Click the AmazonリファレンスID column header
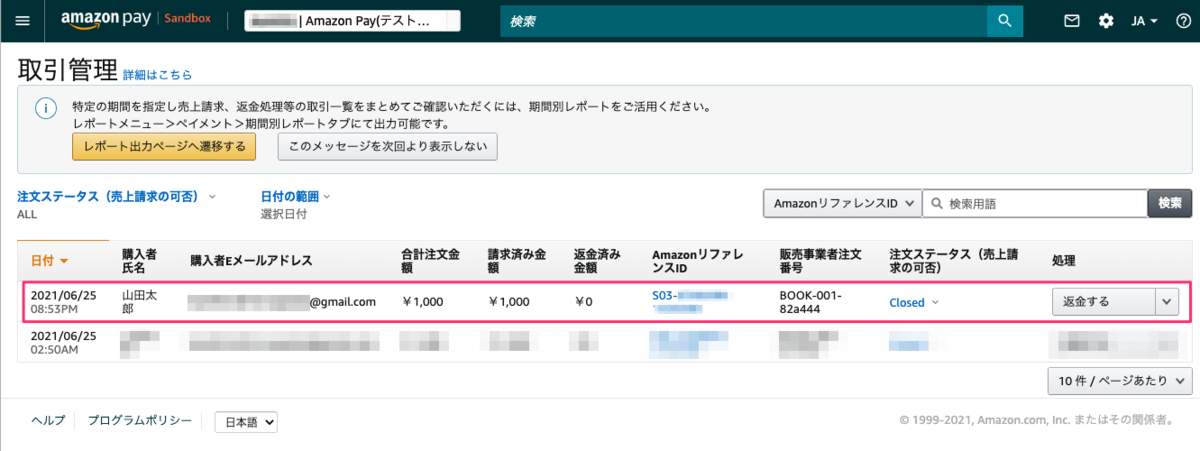Viewport: 1200px width, 451px height. pos(697,261)
